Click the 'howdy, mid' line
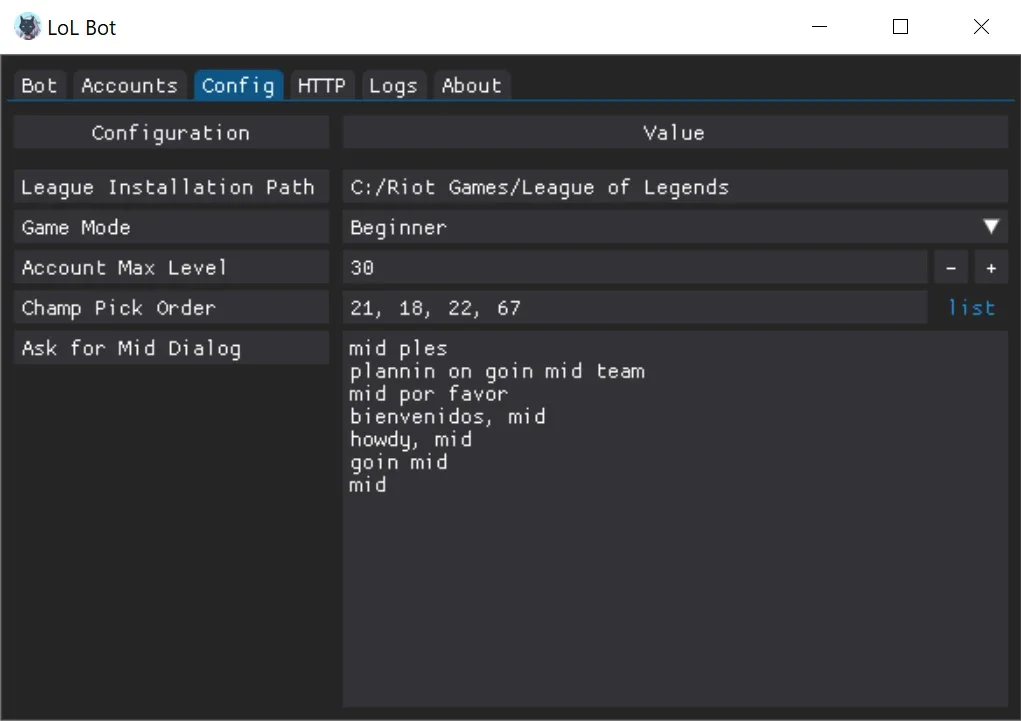 (411, 440)
